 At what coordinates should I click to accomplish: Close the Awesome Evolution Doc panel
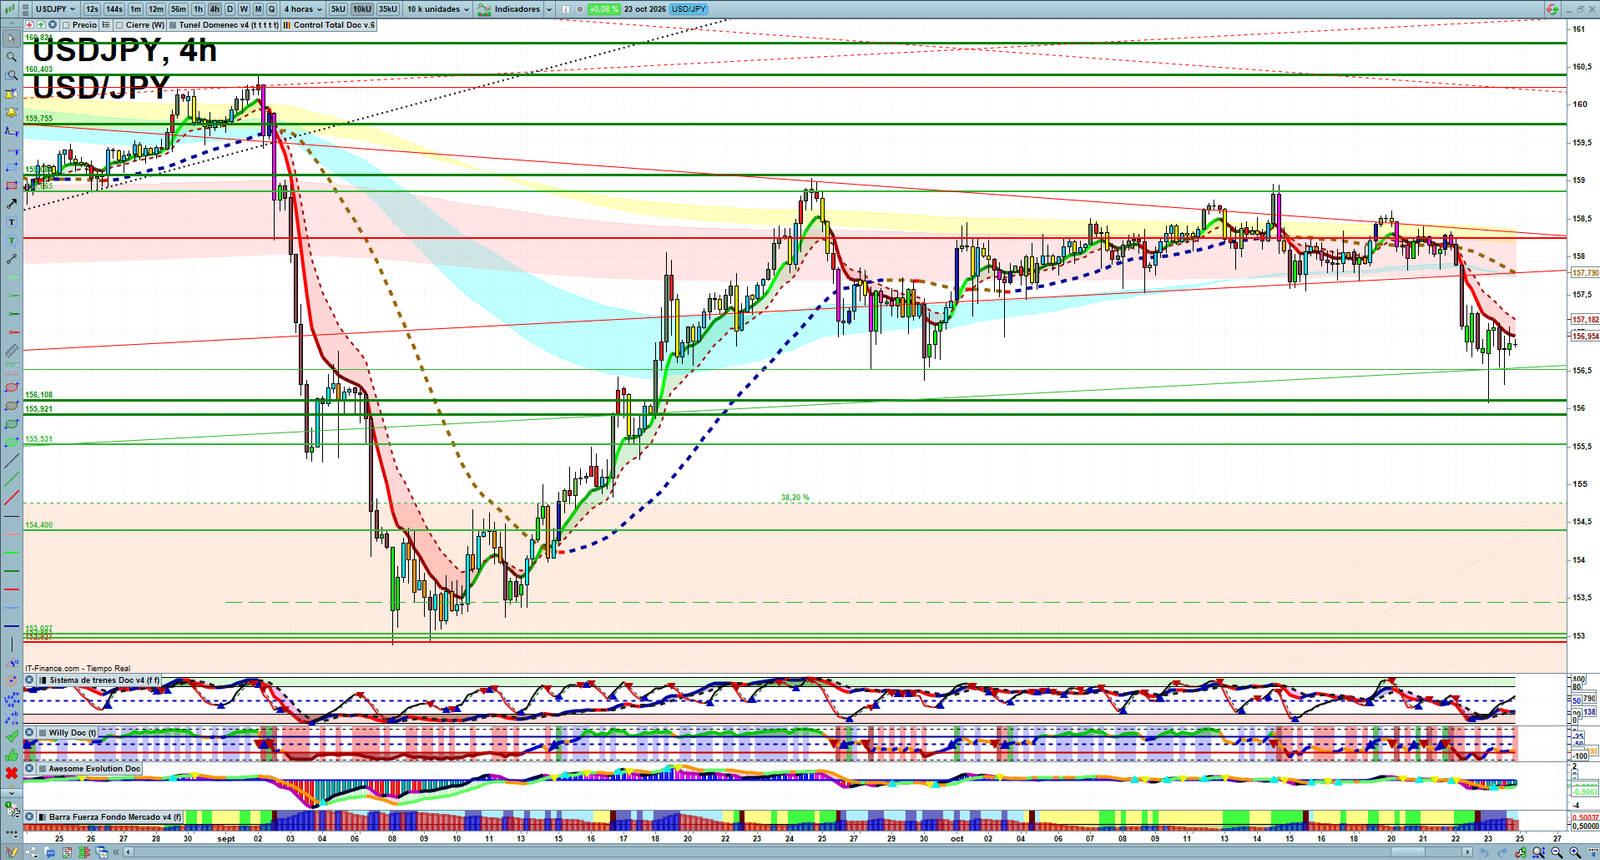coord(30,768)
